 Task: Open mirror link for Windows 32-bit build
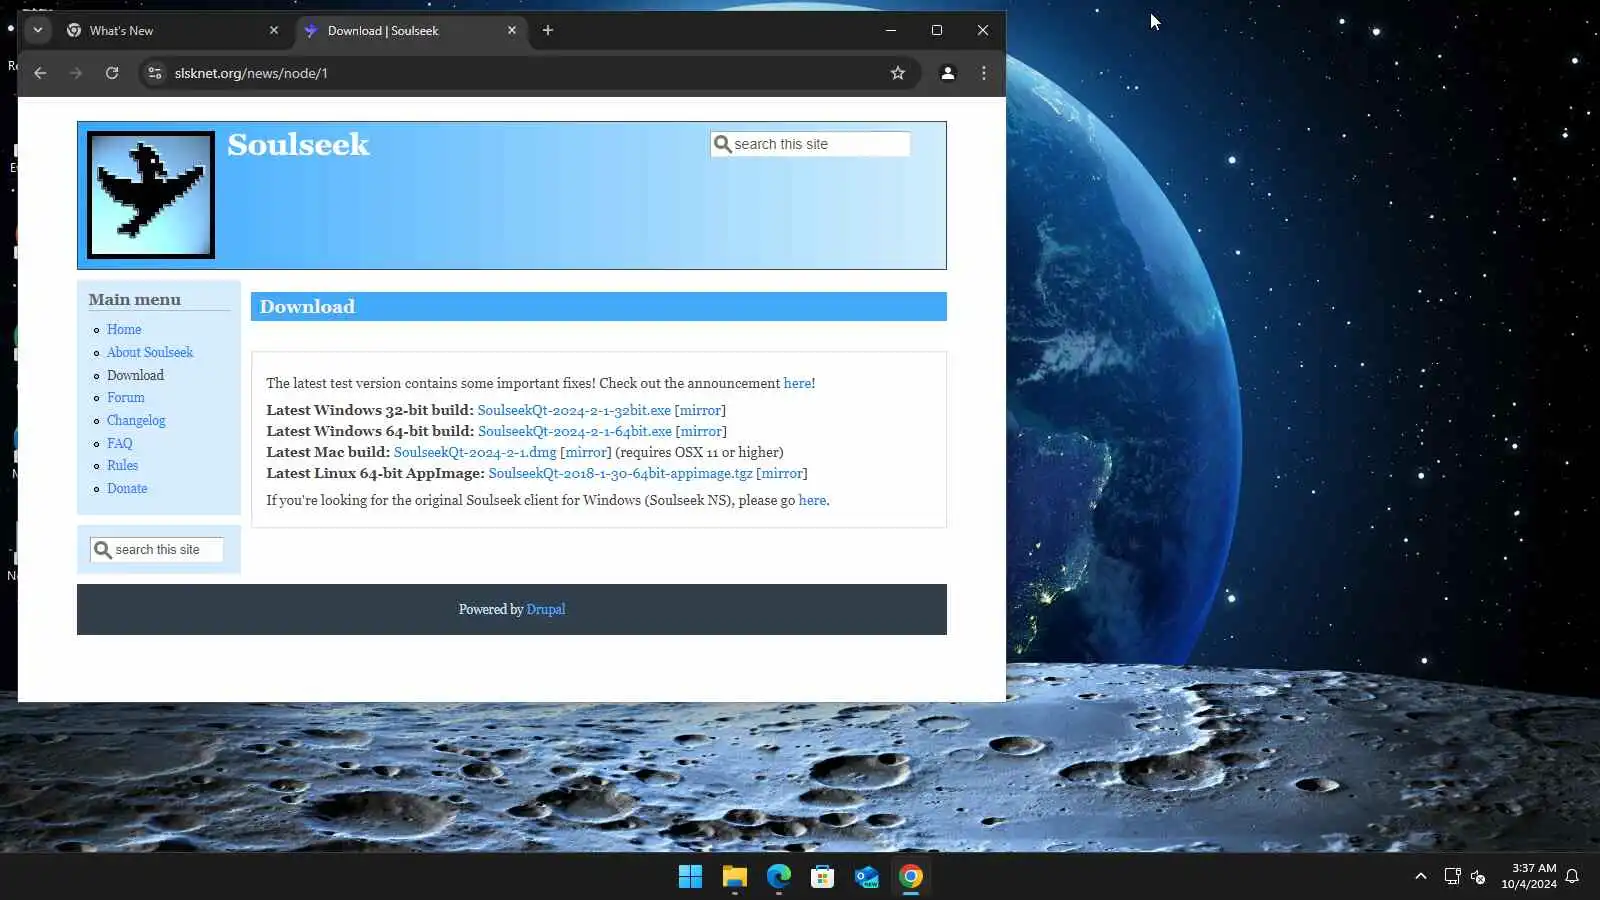(700, 410)
